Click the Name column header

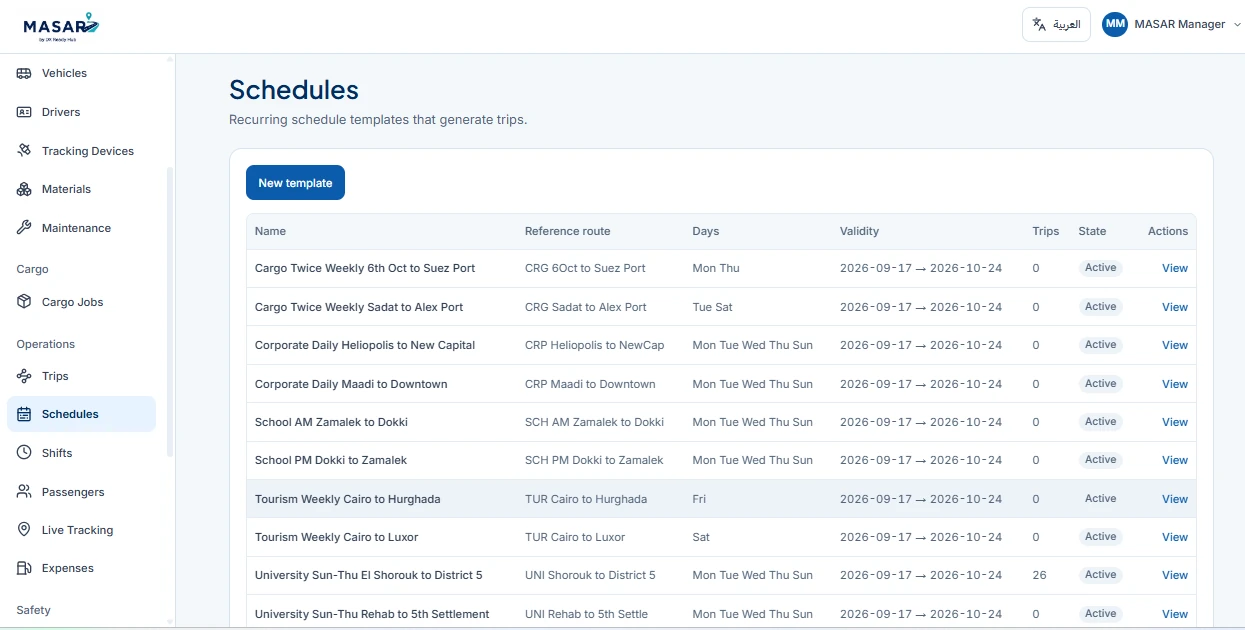point(270,231)
